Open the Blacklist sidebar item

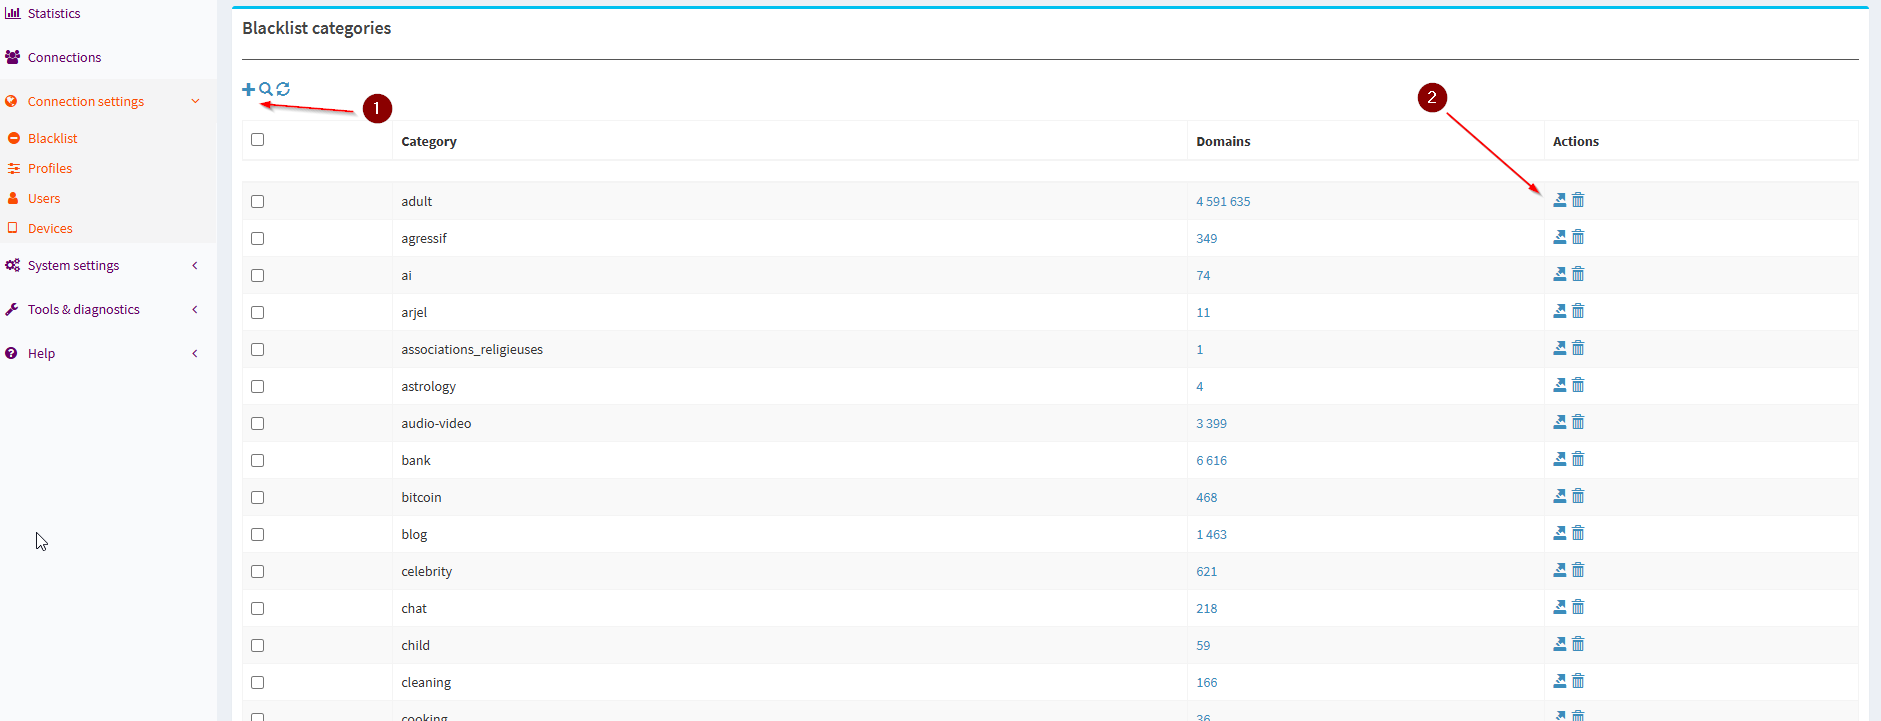(x=53, y=138)
